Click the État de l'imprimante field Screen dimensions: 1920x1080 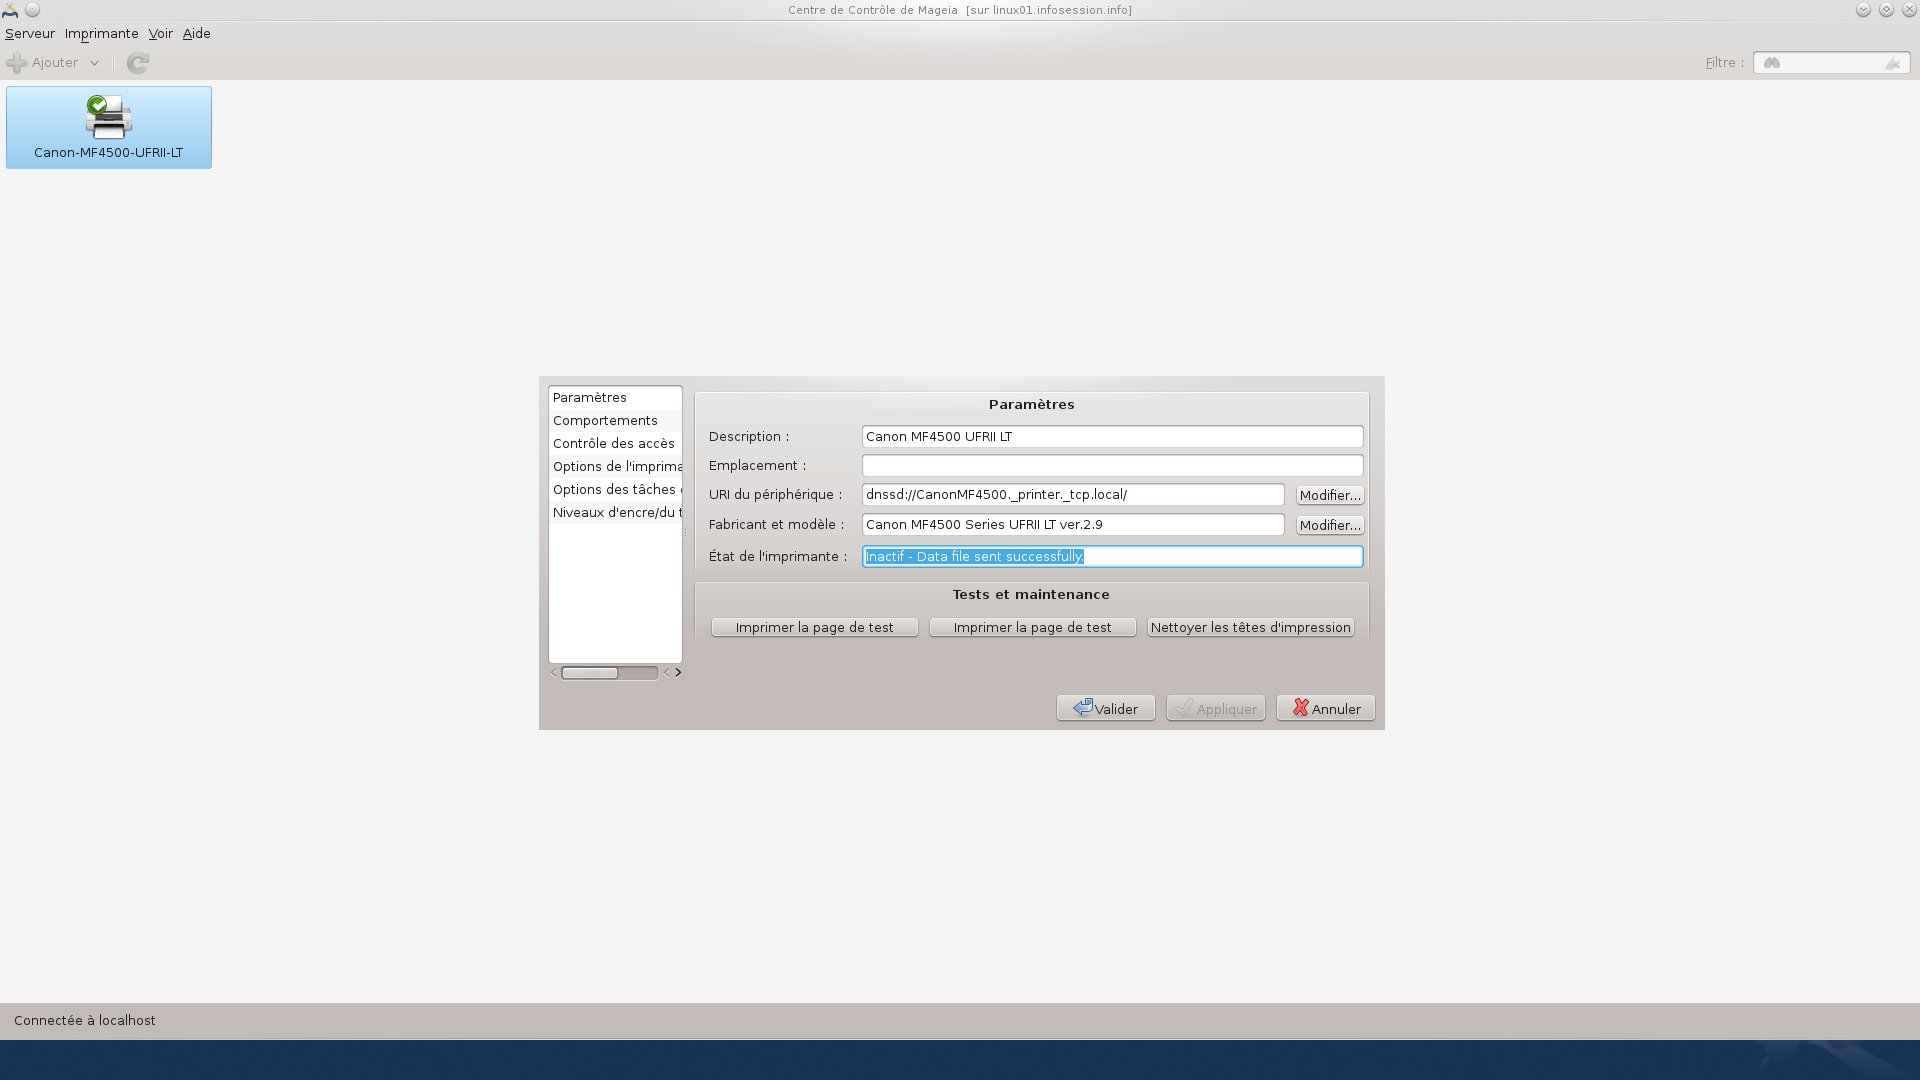(x=1112, y=556)
